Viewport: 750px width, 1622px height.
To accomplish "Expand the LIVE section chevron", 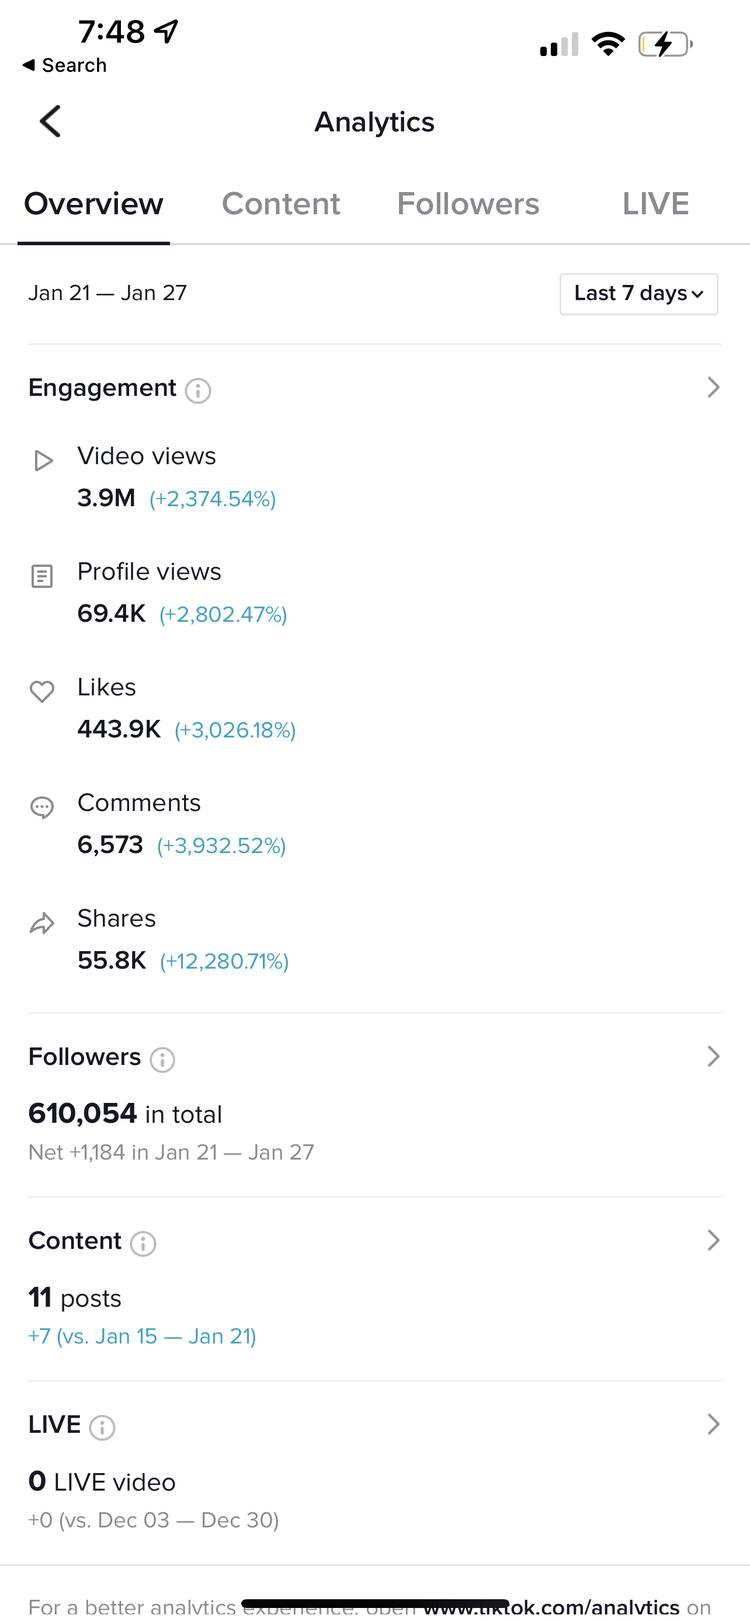I will tap(713, 1424).
